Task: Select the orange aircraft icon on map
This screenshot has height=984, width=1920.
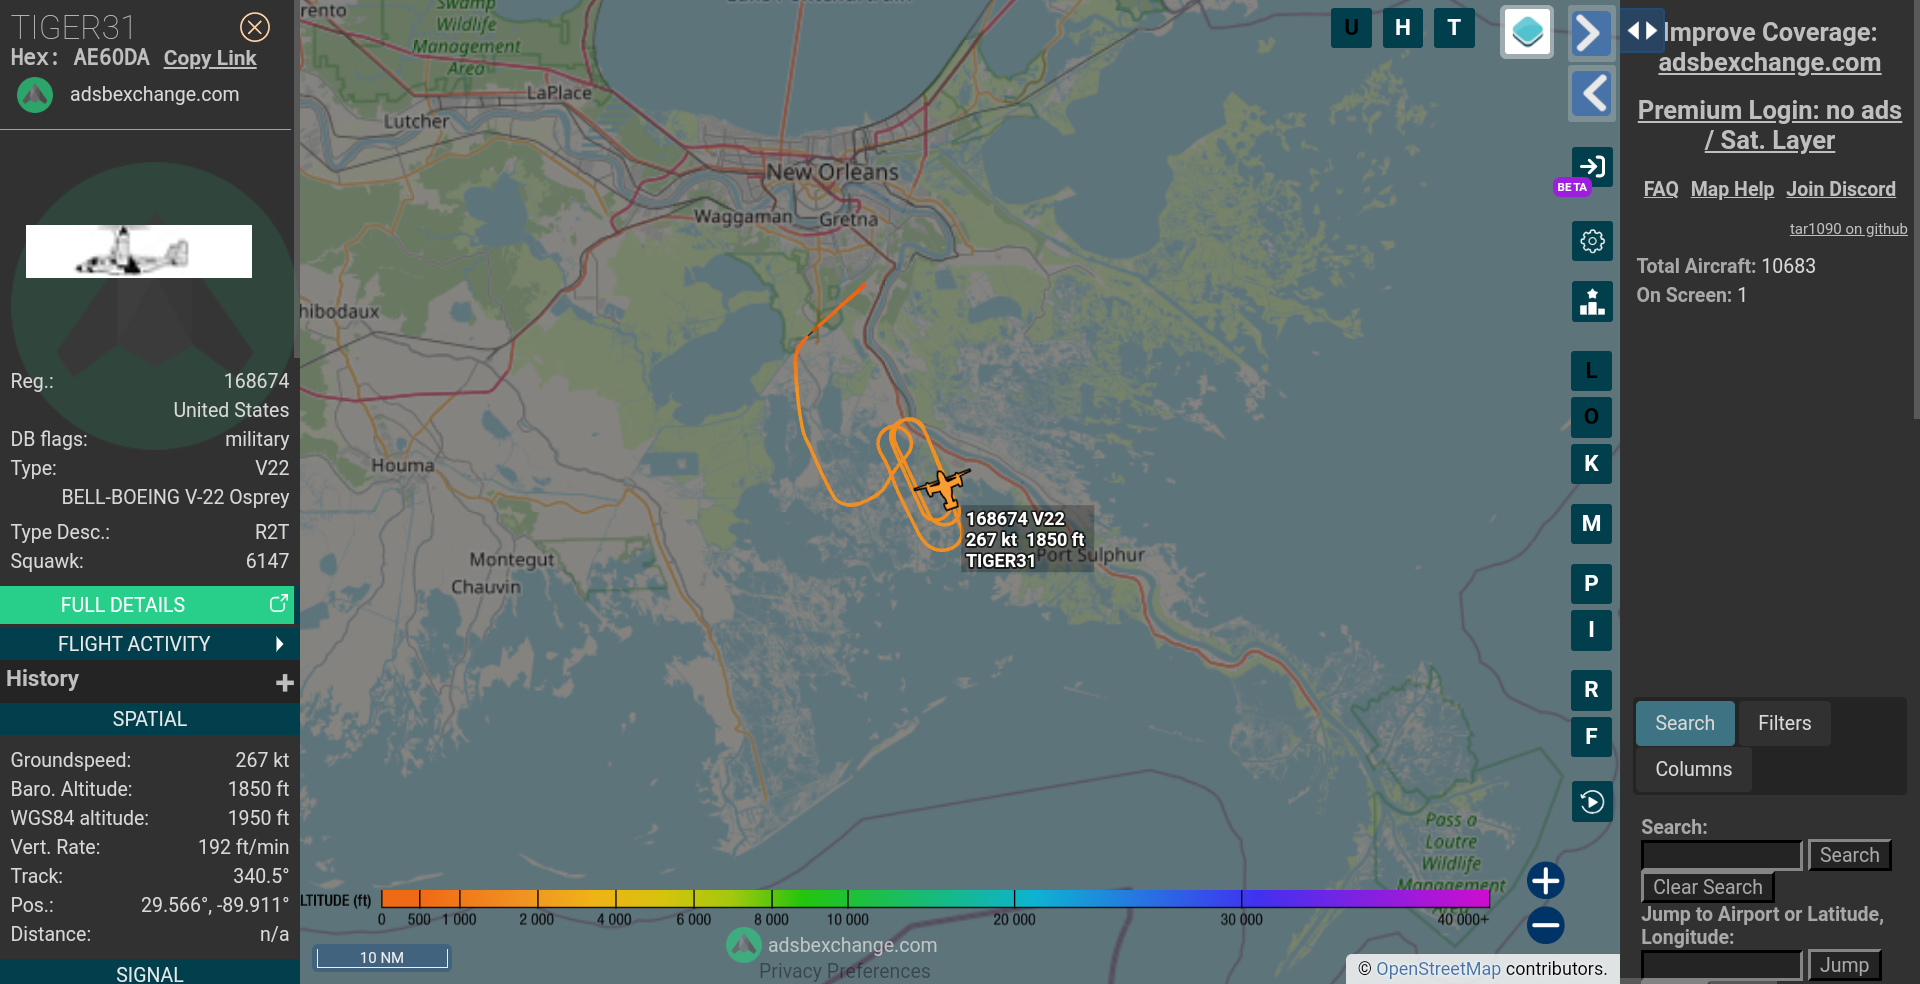Action: pos(943,488)
